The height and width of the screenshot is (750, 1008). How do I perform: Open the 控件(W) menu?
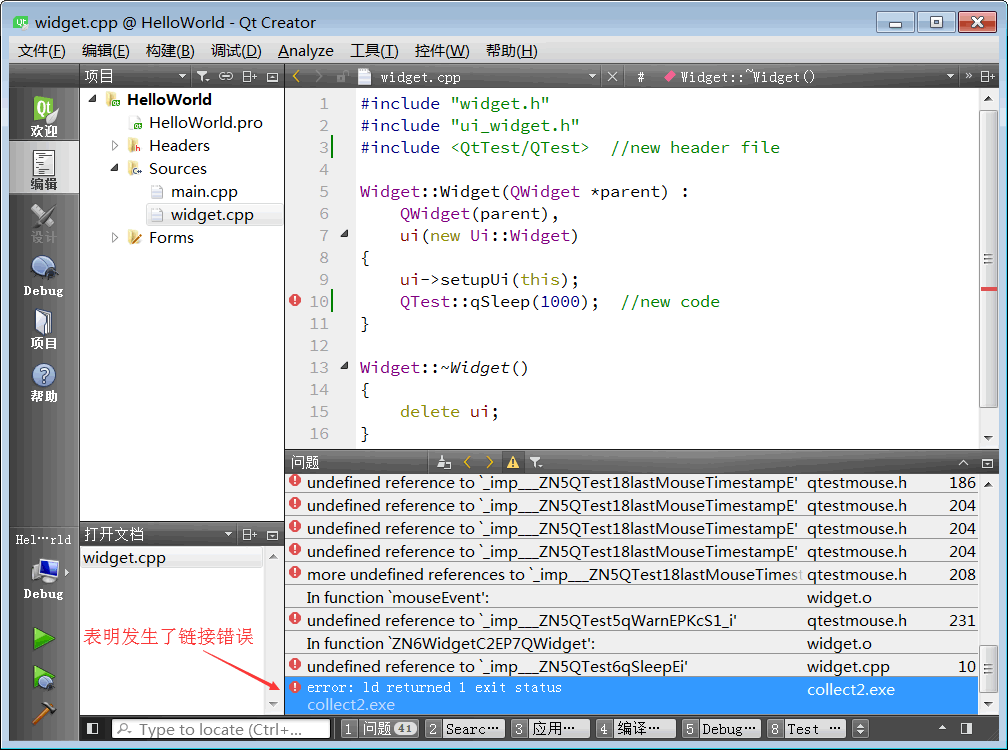(442, 51)
